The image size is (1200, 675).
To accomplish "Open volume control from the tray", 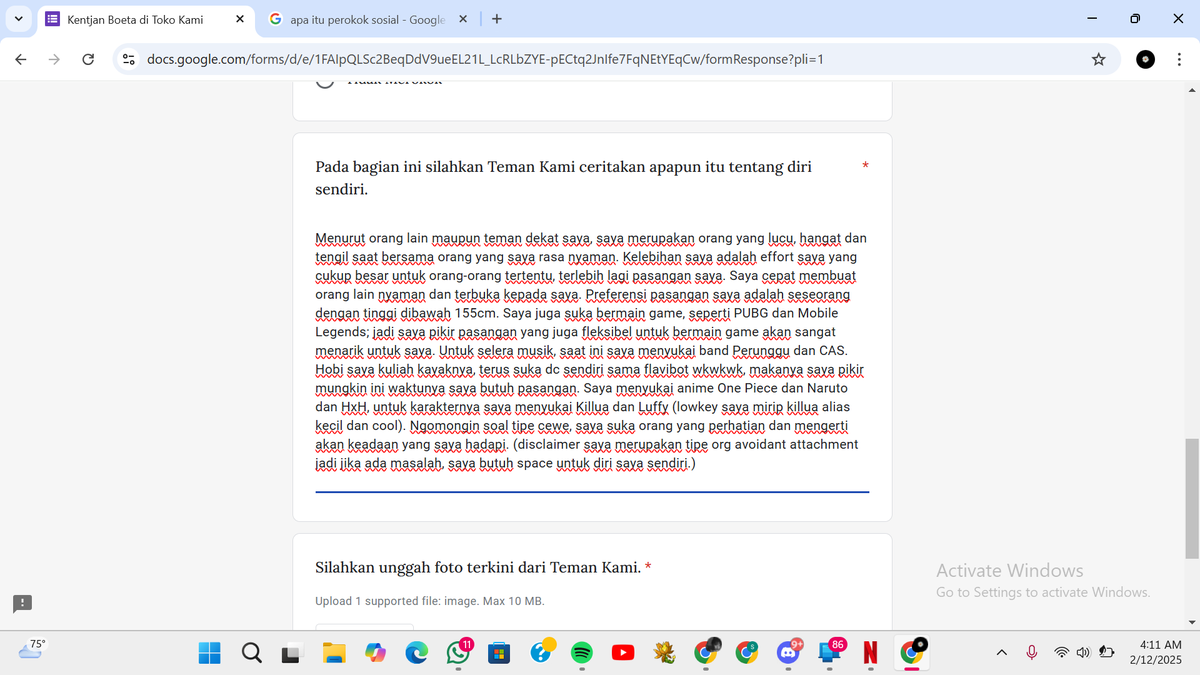I will coord(1083,652).
